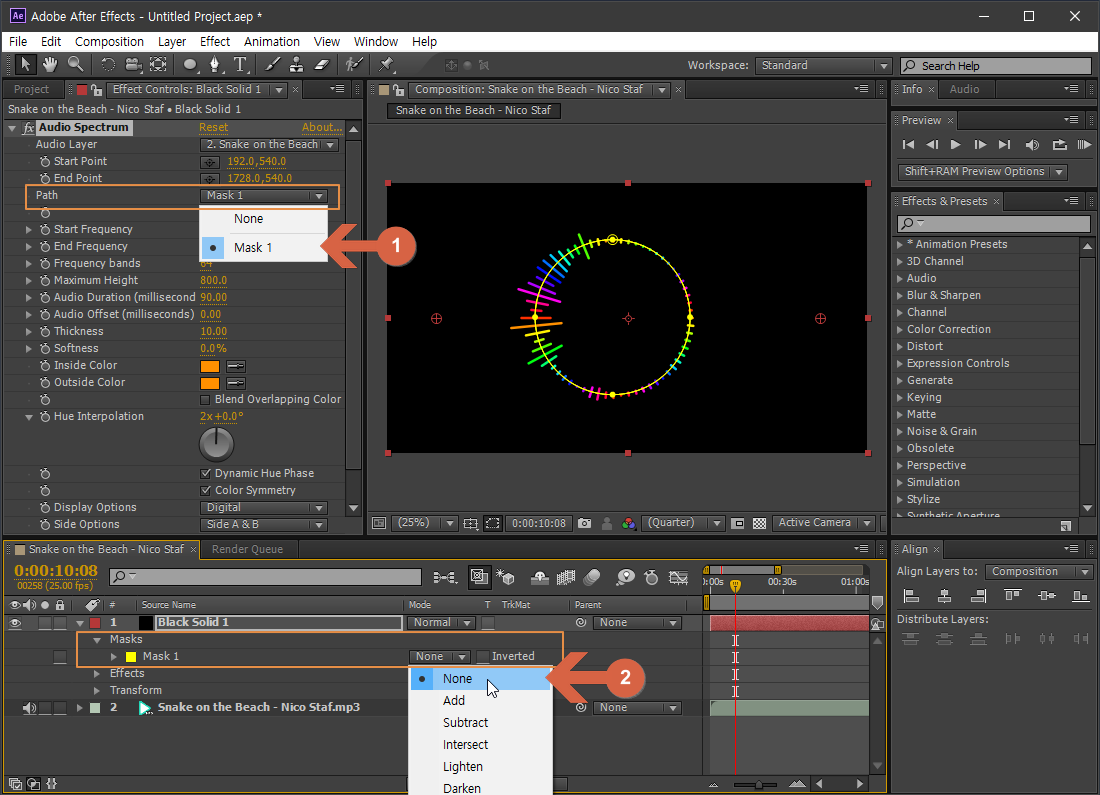The width and height of the screenshot is (1100, 795).
Task: Open the resolution (Quarter) dropdown
Action: [x=683, y=523]
